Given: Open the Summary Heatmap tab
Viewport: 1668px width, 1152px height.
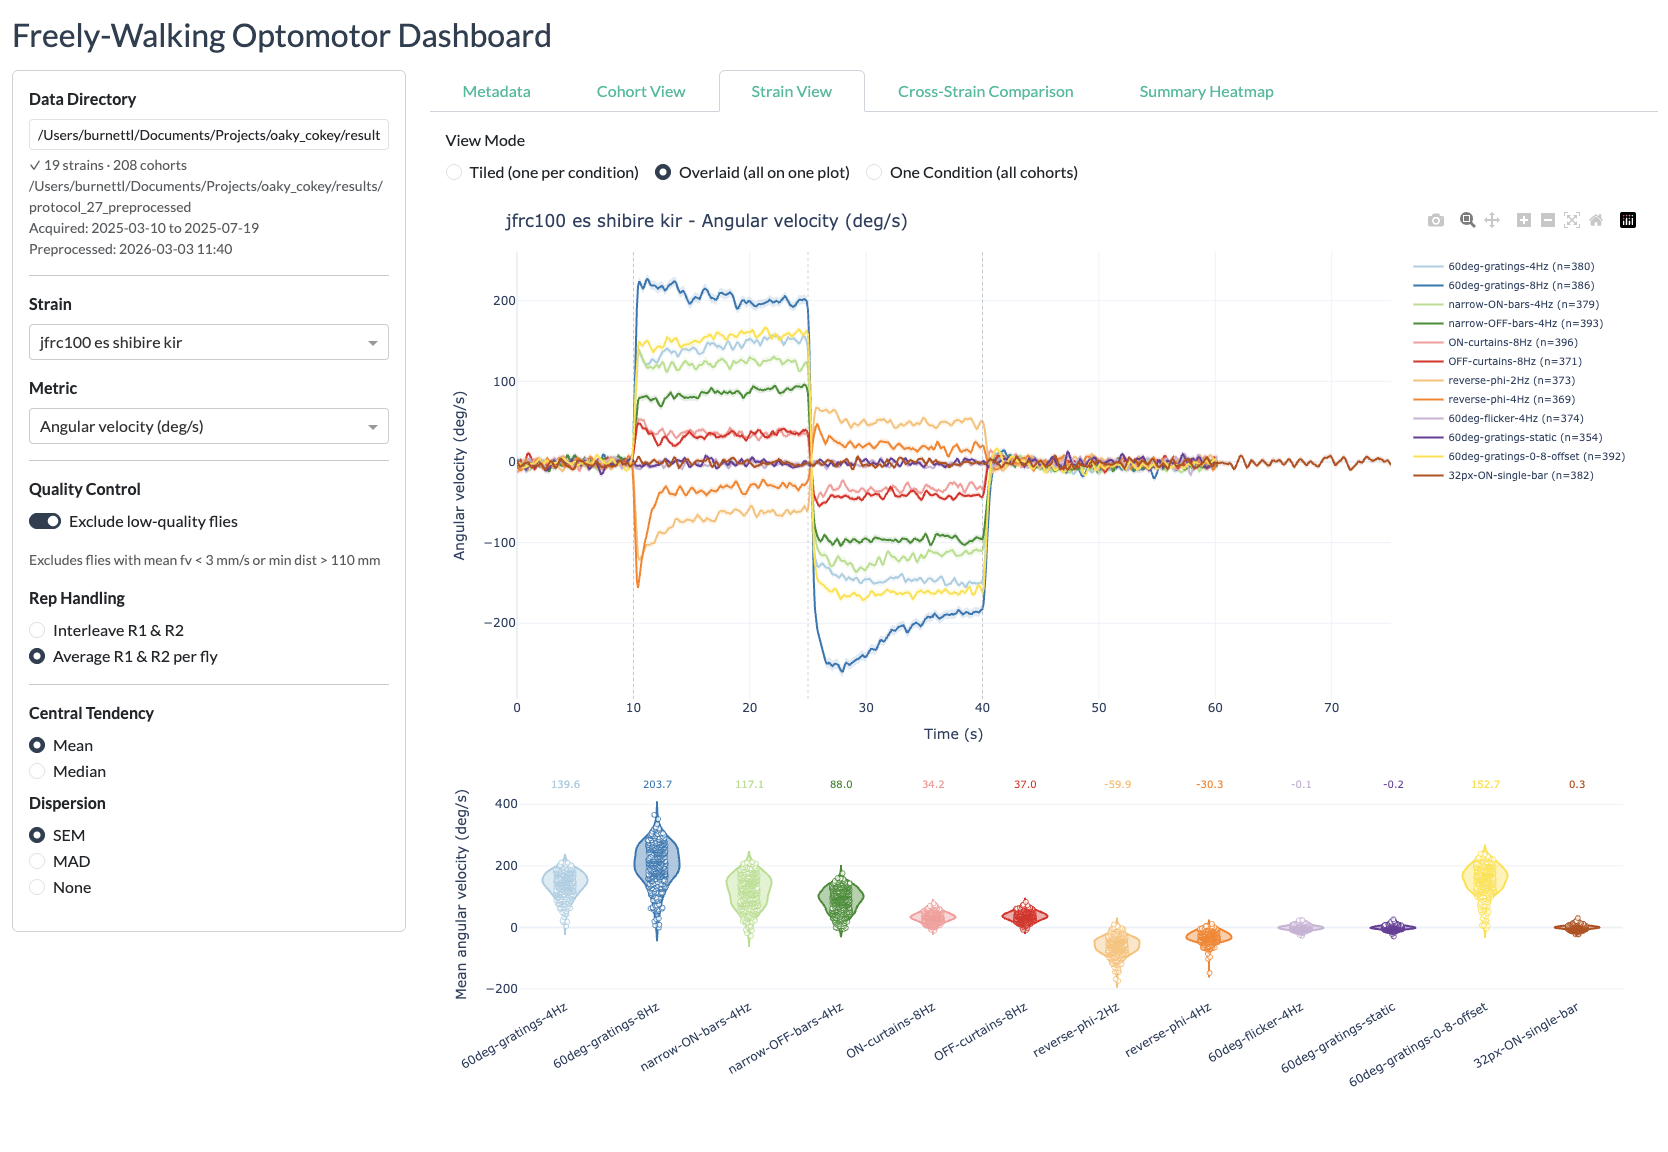Looking at the screenshot, I should click(x=1206, y=91).
